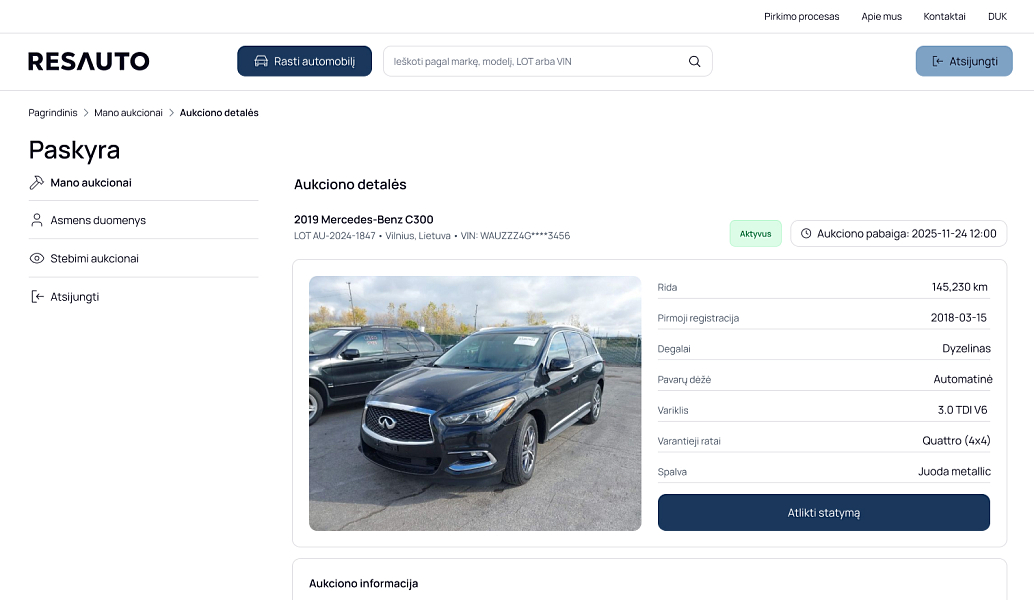The image size is (1034, 600).
Task: Click the Vilnius, Lietuva location text
Action: pyautogui.click(x=418, y=236)
